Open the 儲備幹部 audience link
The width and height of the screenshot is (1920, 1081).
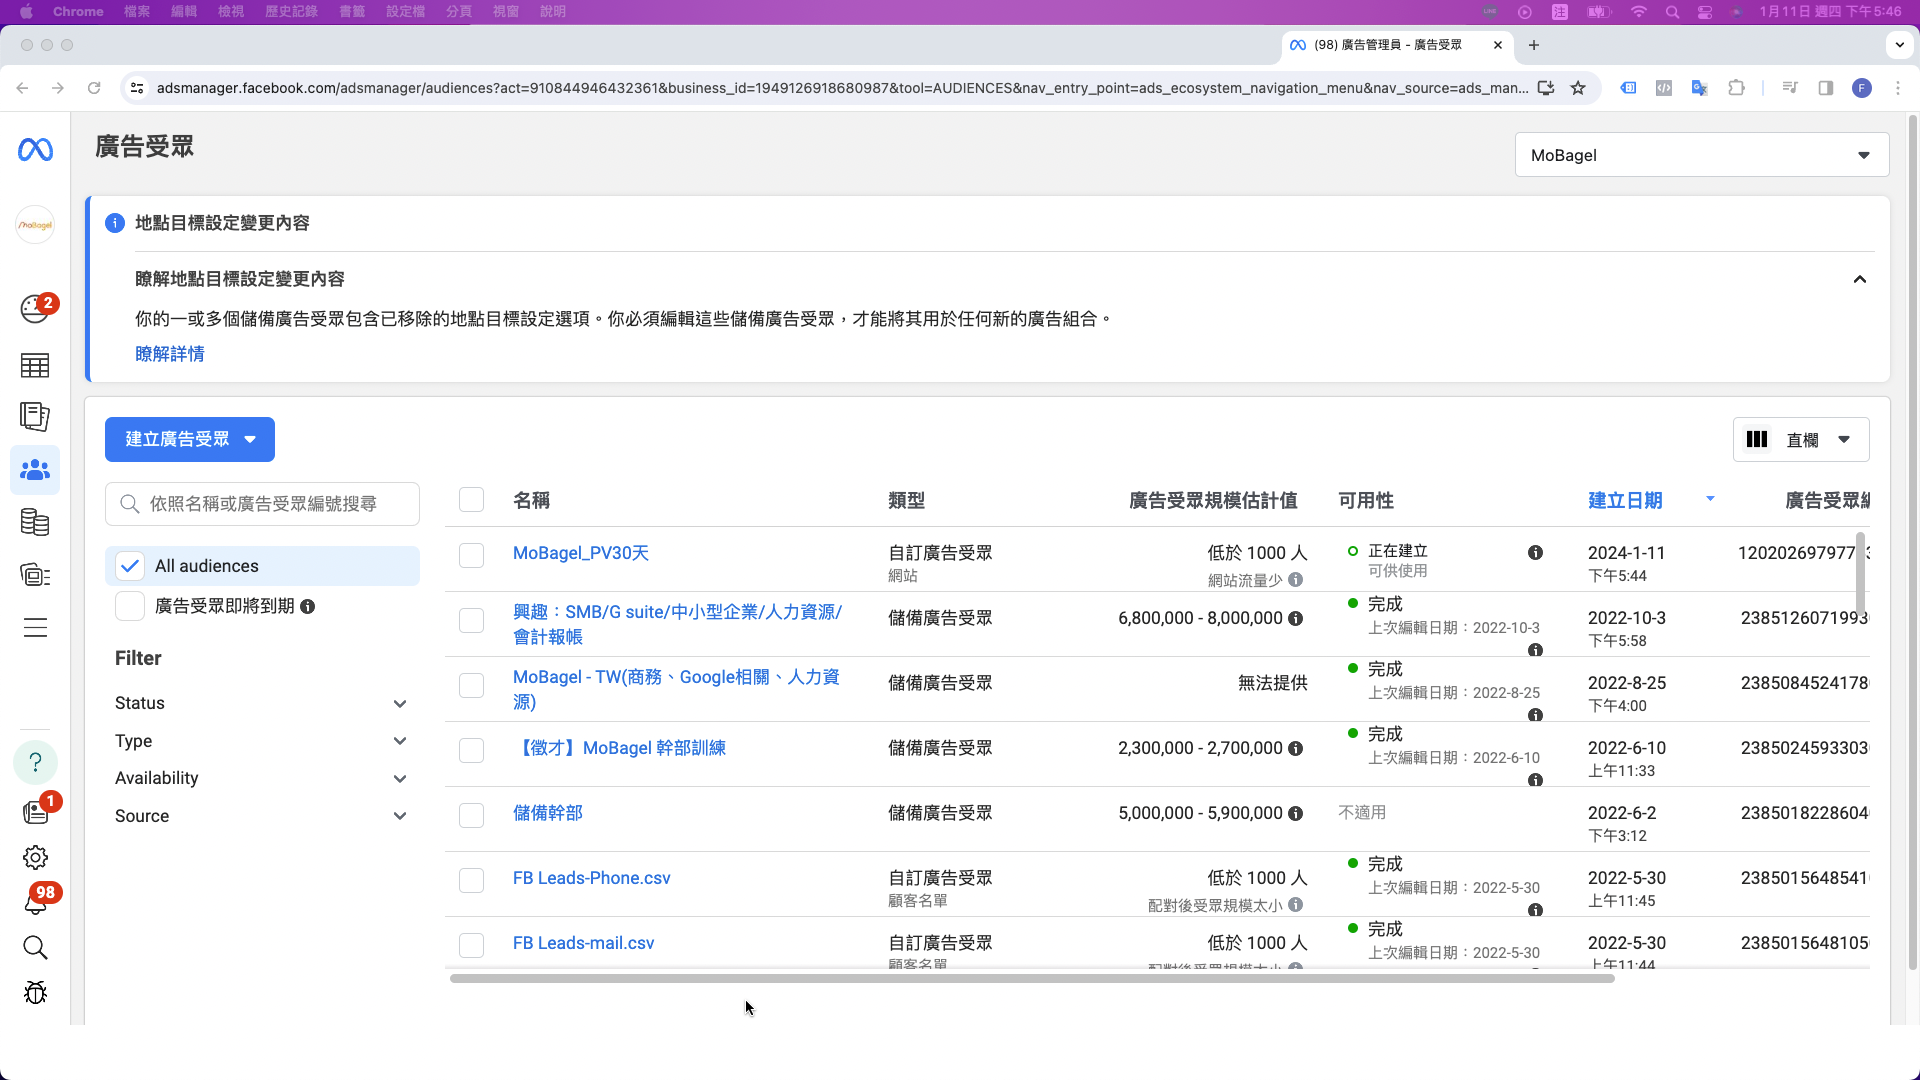(x=548, y=814)
